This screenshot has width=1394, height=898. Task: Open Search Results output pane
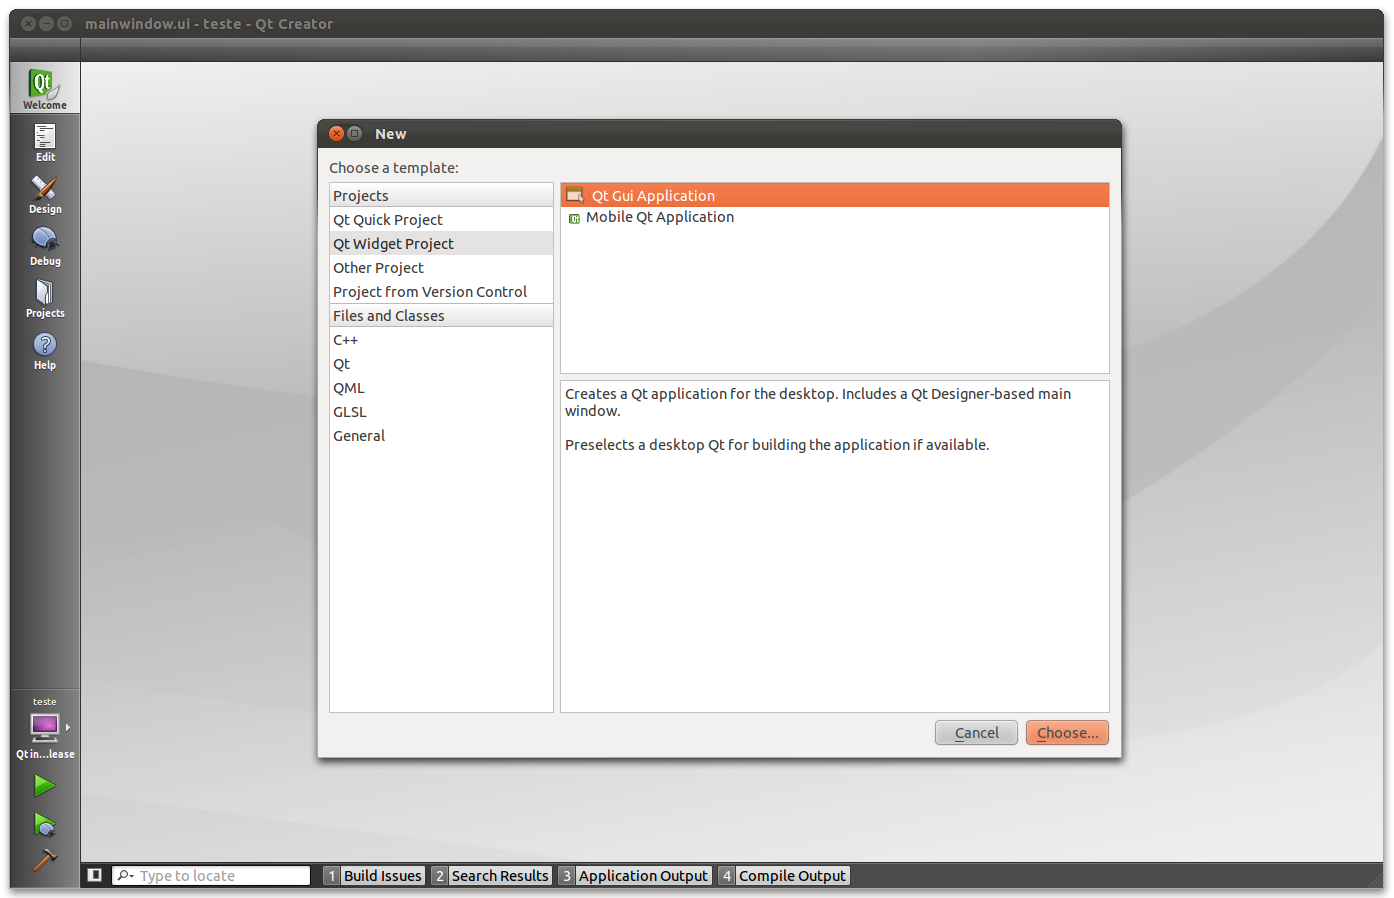(491, 876)
